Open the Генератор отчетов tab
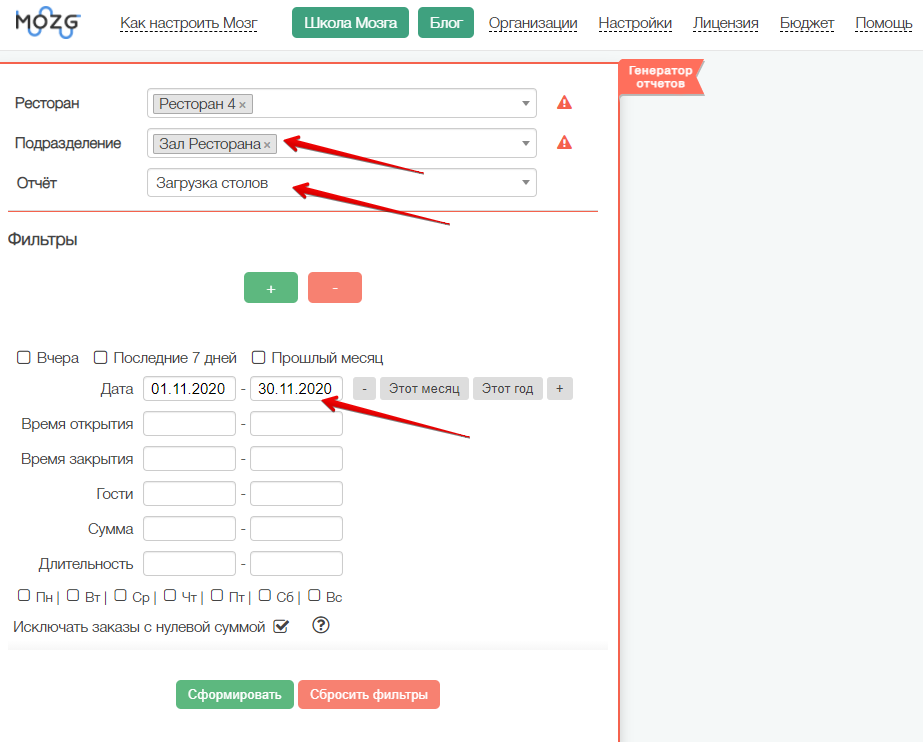Screen dimensions: 923x742 [660, 77]
